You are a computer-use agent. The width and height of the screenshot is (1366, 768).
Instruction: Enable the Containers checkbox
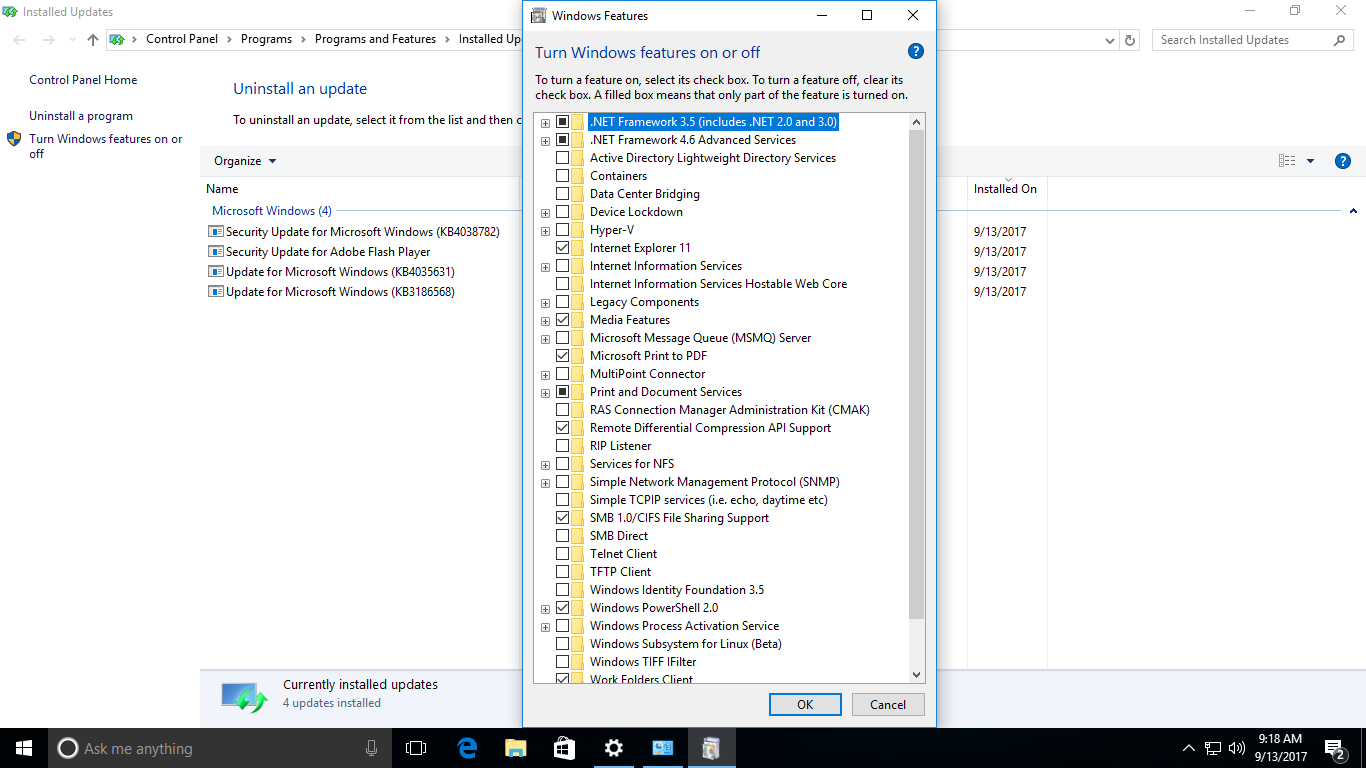562,176
